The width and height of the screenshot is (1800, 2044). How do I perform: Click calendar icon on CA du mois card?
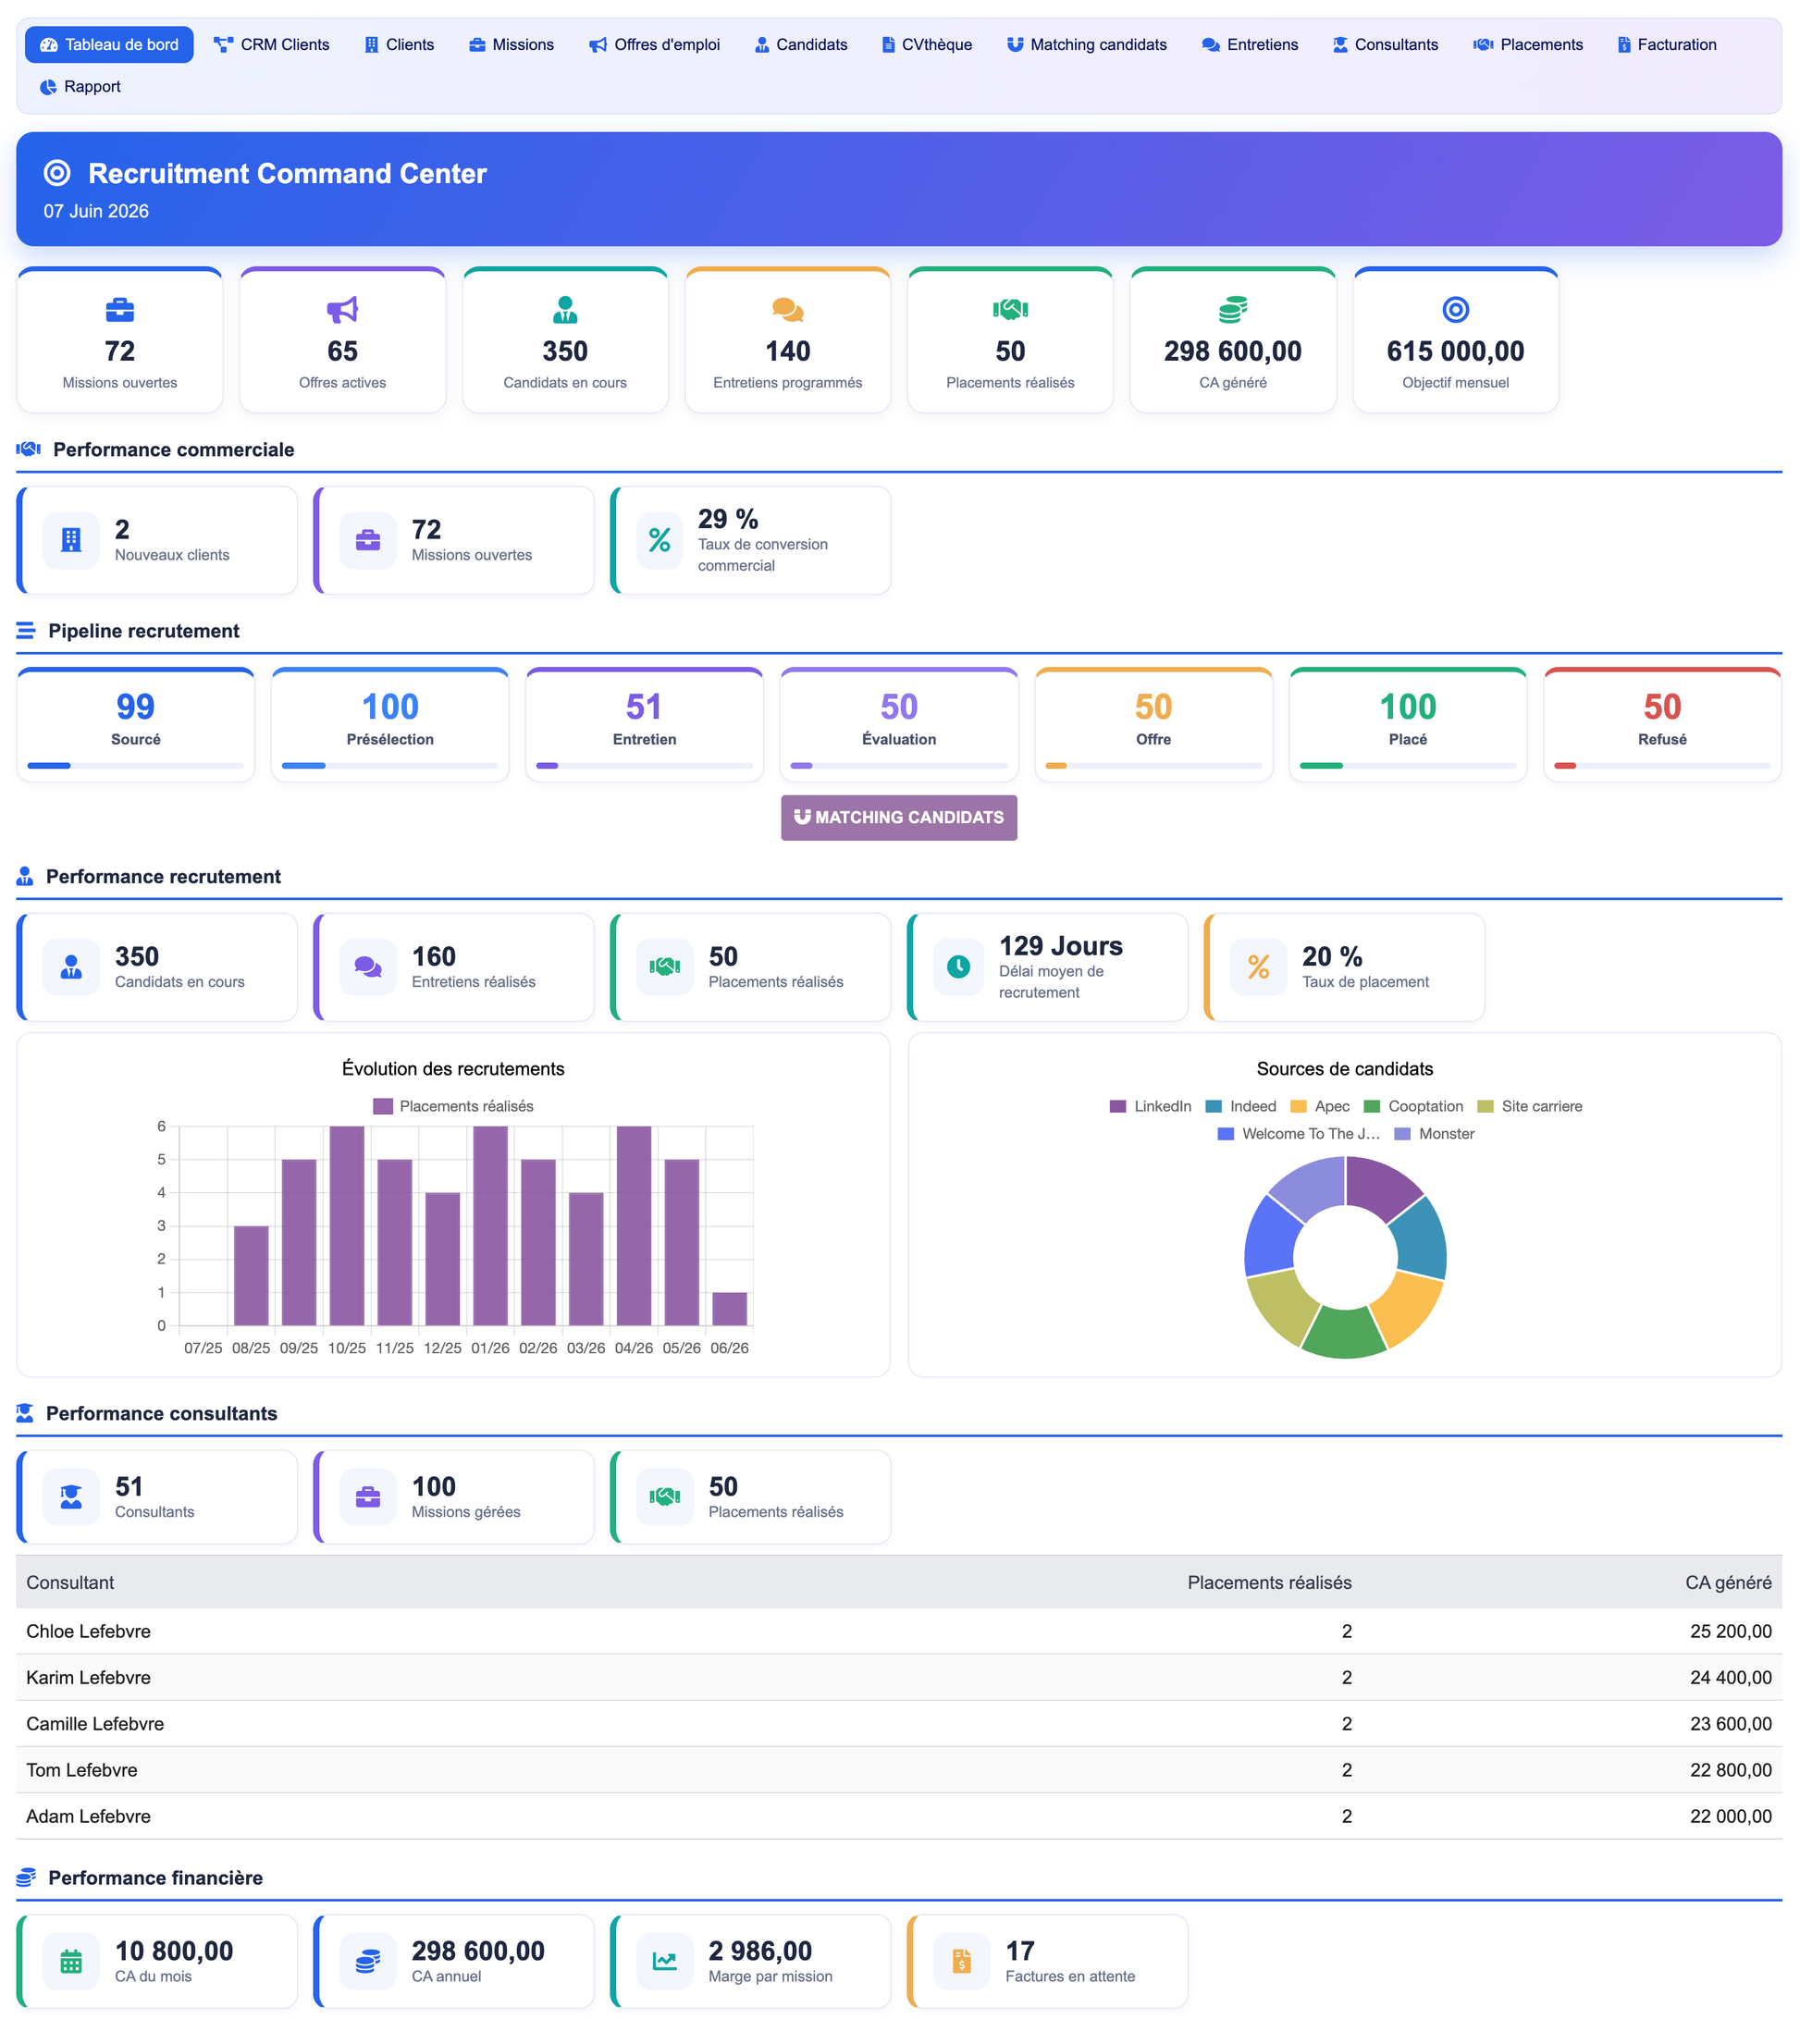point(71,1961)
